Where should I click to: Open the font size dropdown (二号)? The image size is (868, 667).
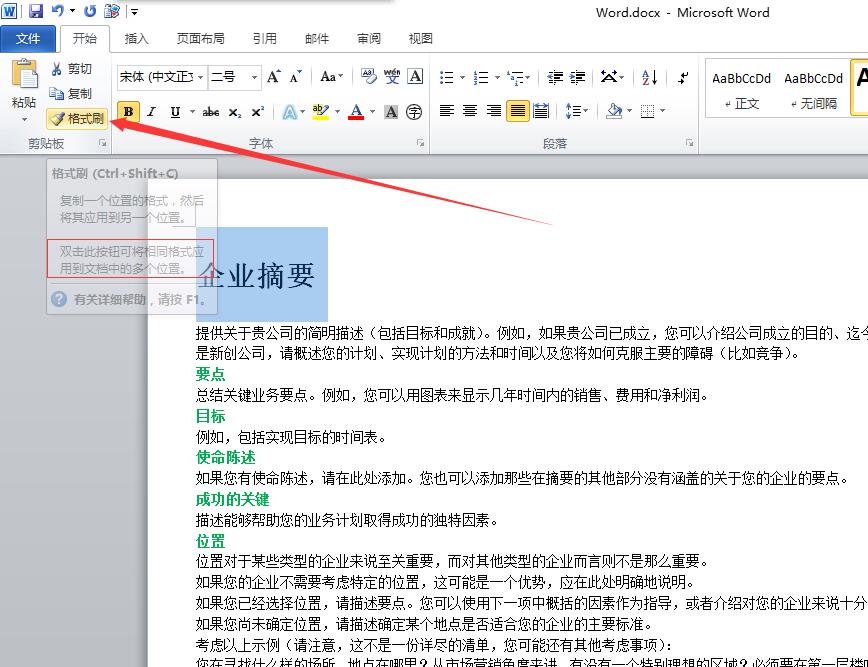[255, 77]
